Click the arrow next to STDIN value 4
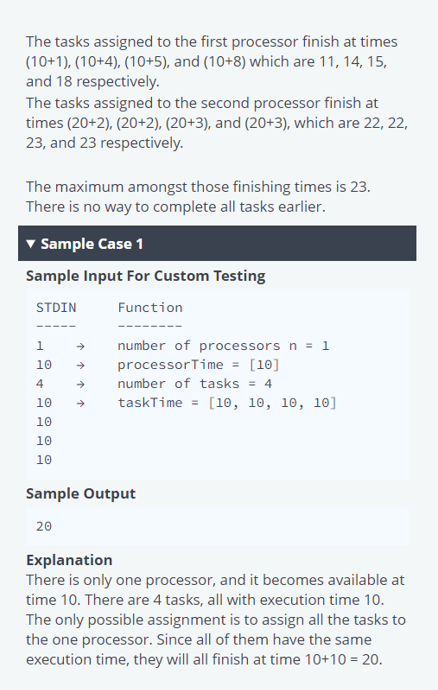The image size is (438, 690). pos(80,384)
